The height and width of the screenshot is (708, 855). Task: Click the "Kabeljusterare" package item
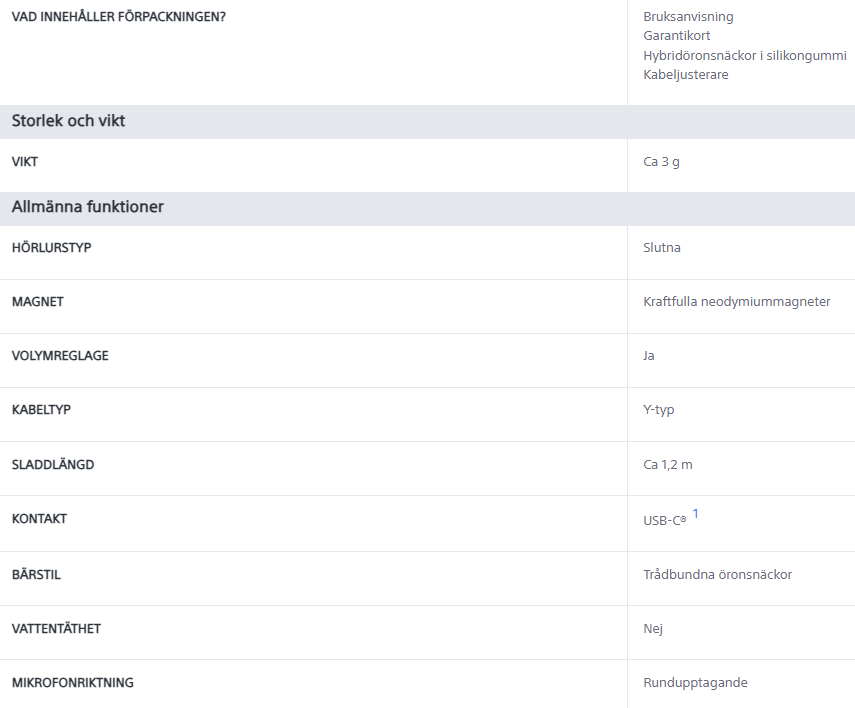686,75
